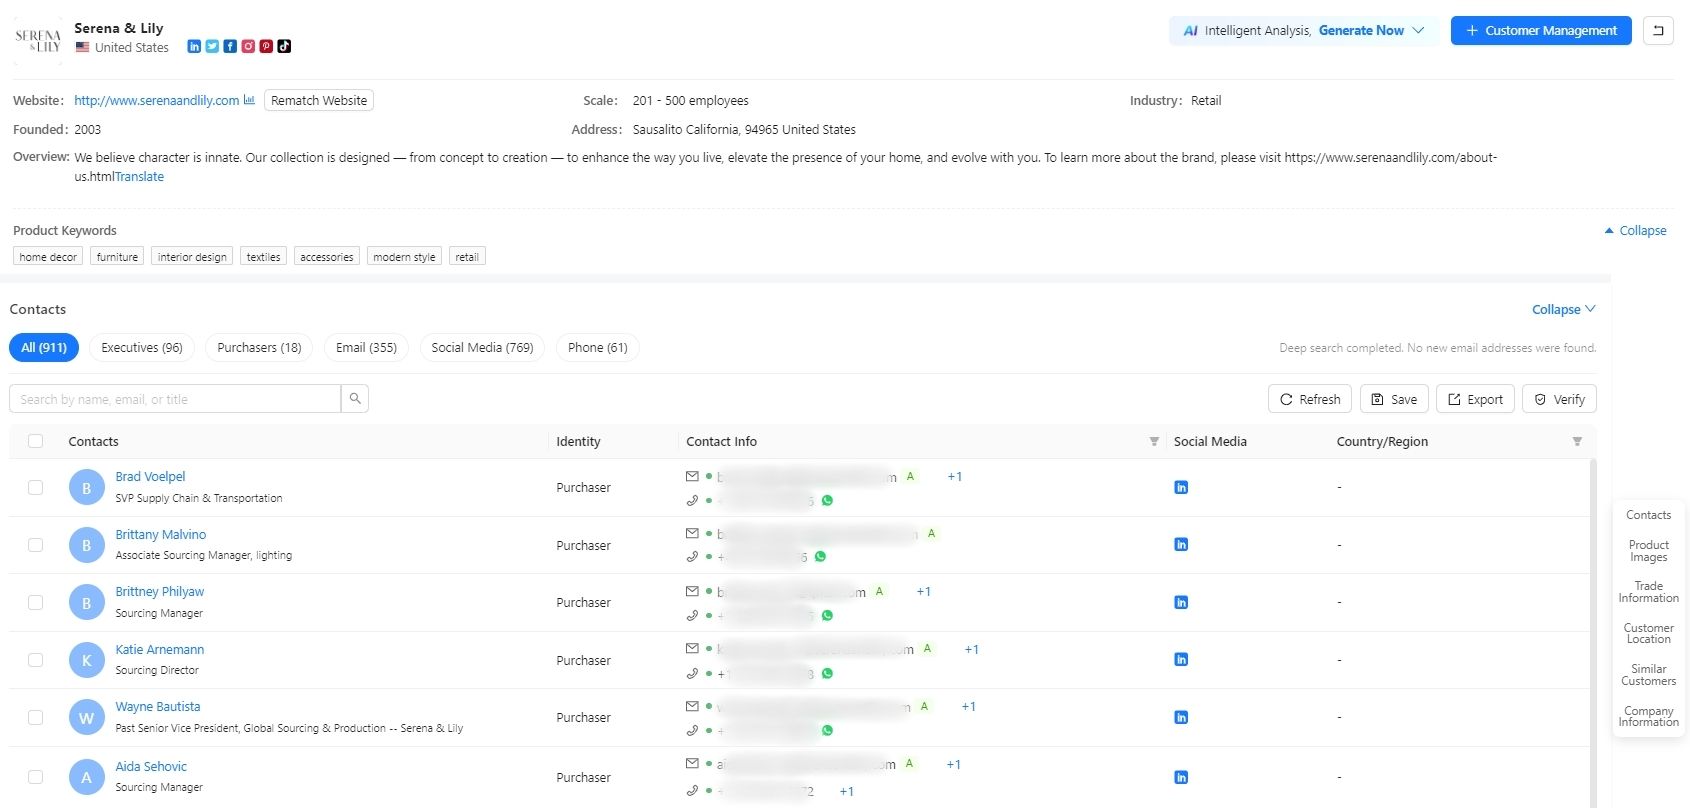Tick the checkbox beside Aida Sehovic
Screen dimensions: 1690x808
36,778
